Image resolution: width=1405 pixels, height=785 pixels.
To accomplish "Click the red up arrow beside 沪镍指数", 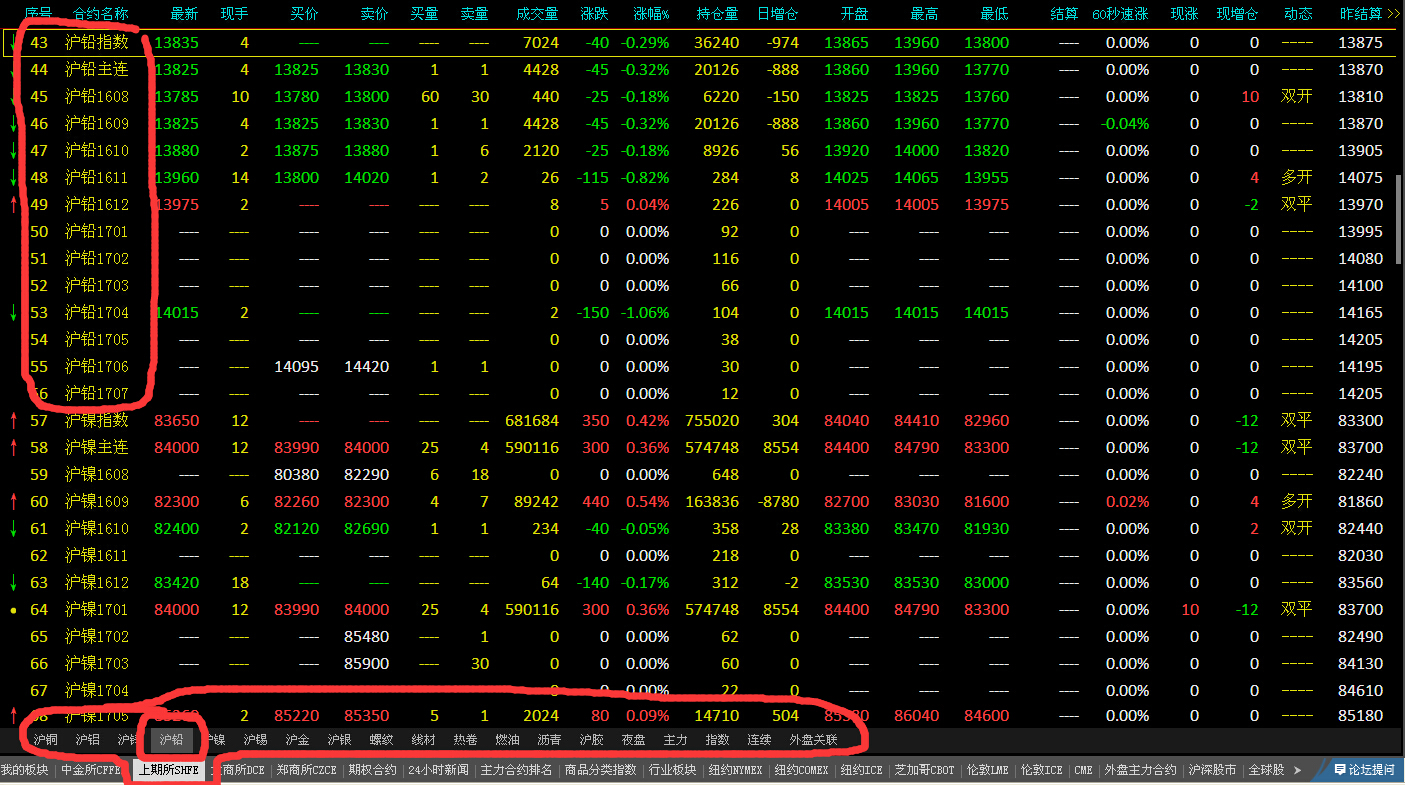I will [13, 421].
